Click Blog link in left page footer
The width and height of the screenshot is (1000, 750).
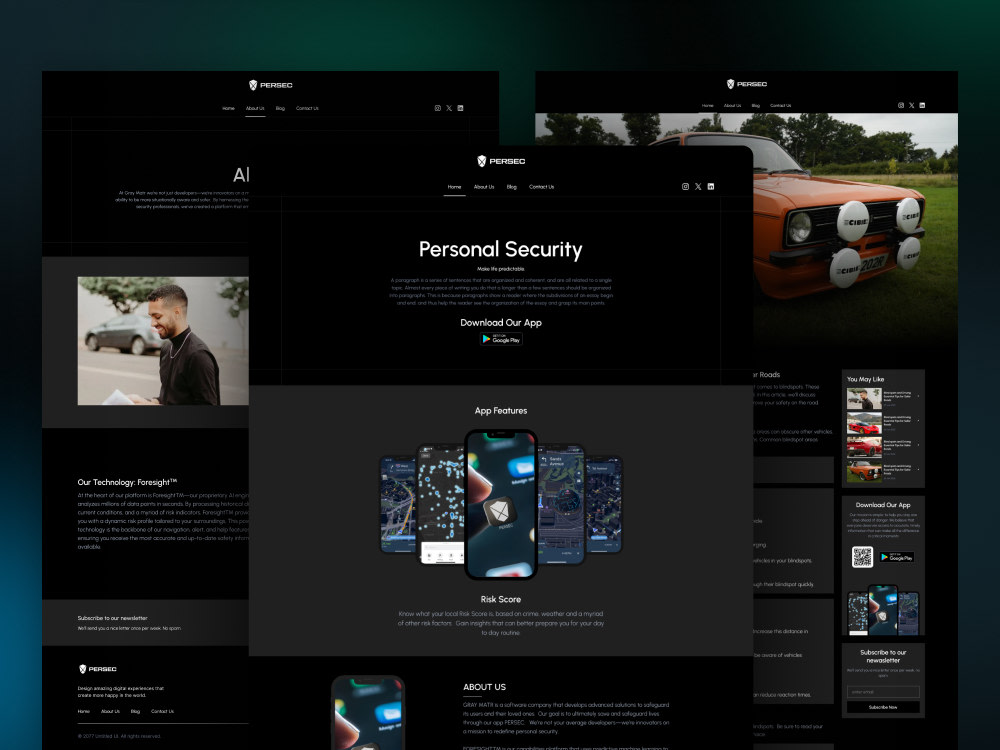click(135, 711)
